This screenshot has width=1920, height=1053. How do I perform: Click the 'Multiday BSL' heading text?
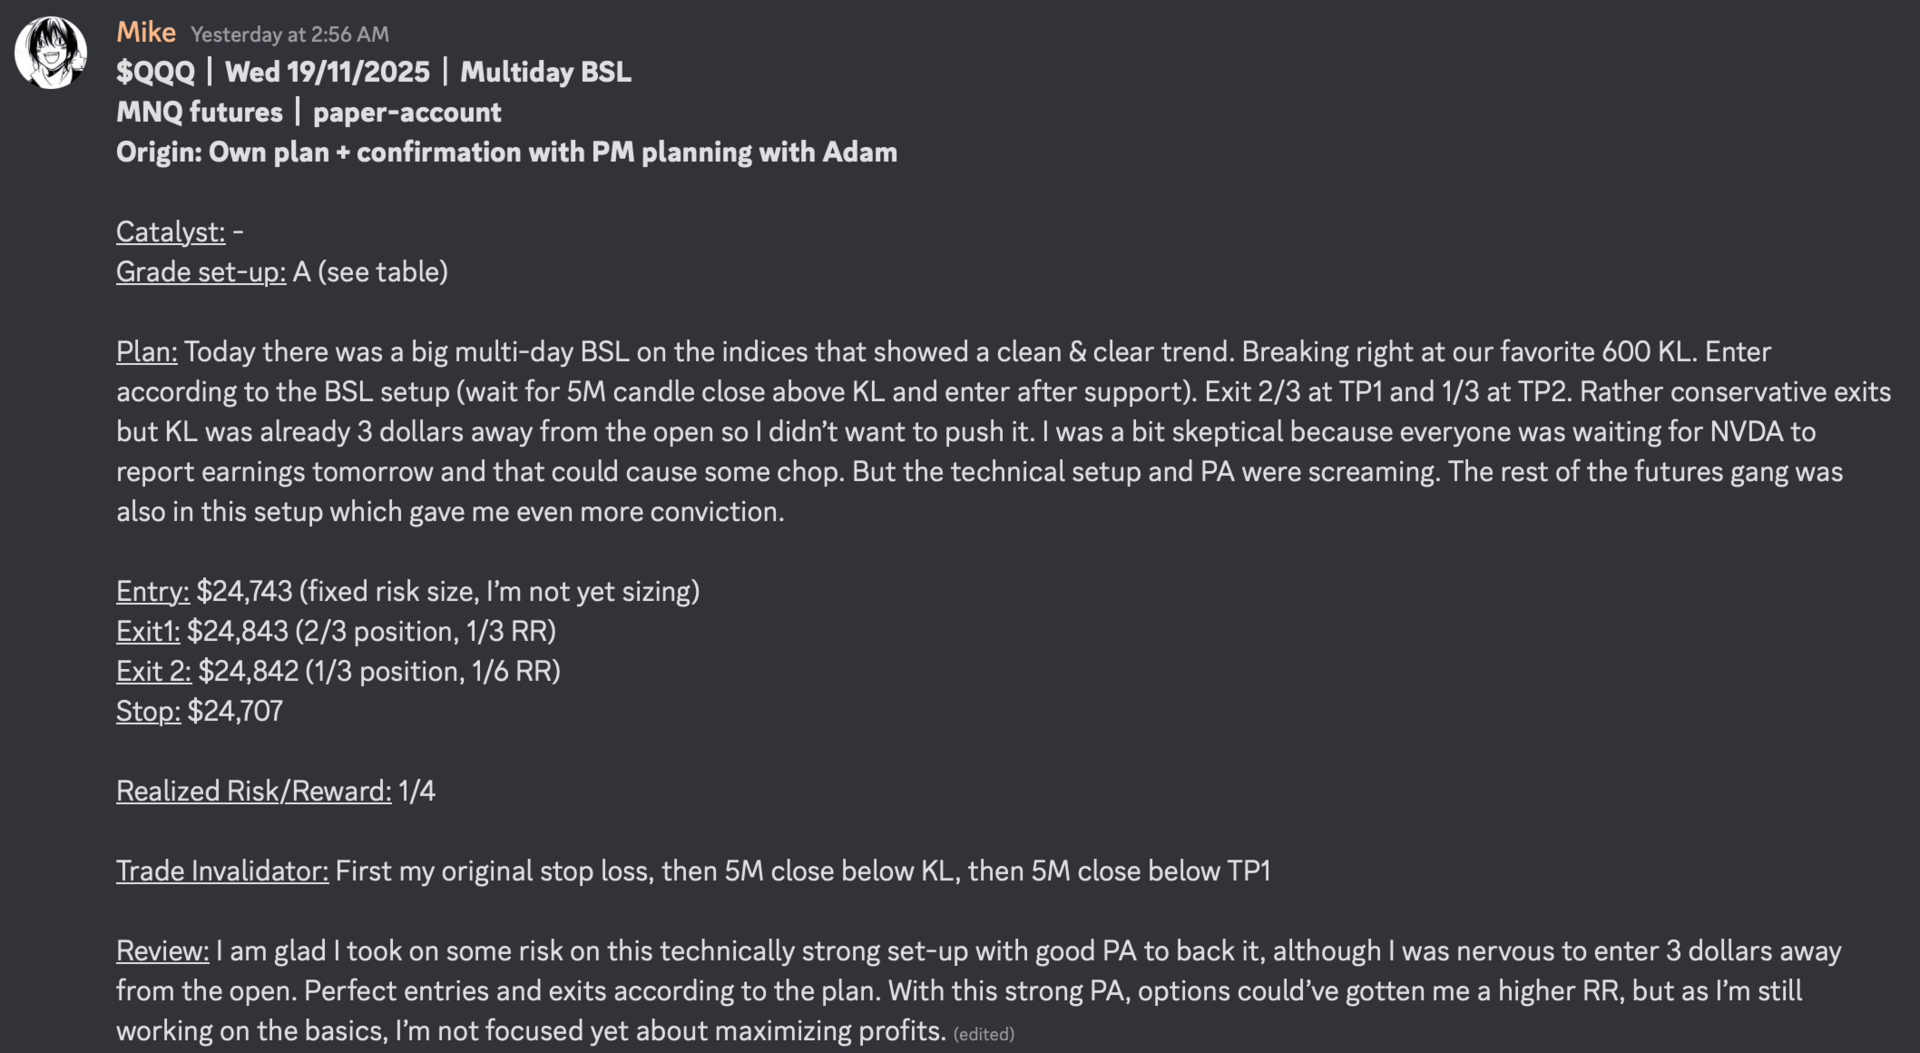(x=545, y=72)
